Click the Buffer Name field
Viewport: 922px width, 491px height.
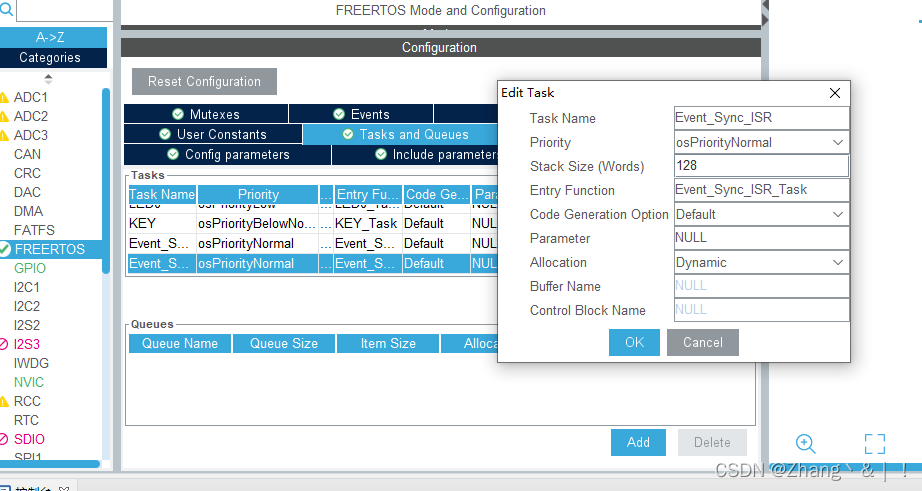761,286
